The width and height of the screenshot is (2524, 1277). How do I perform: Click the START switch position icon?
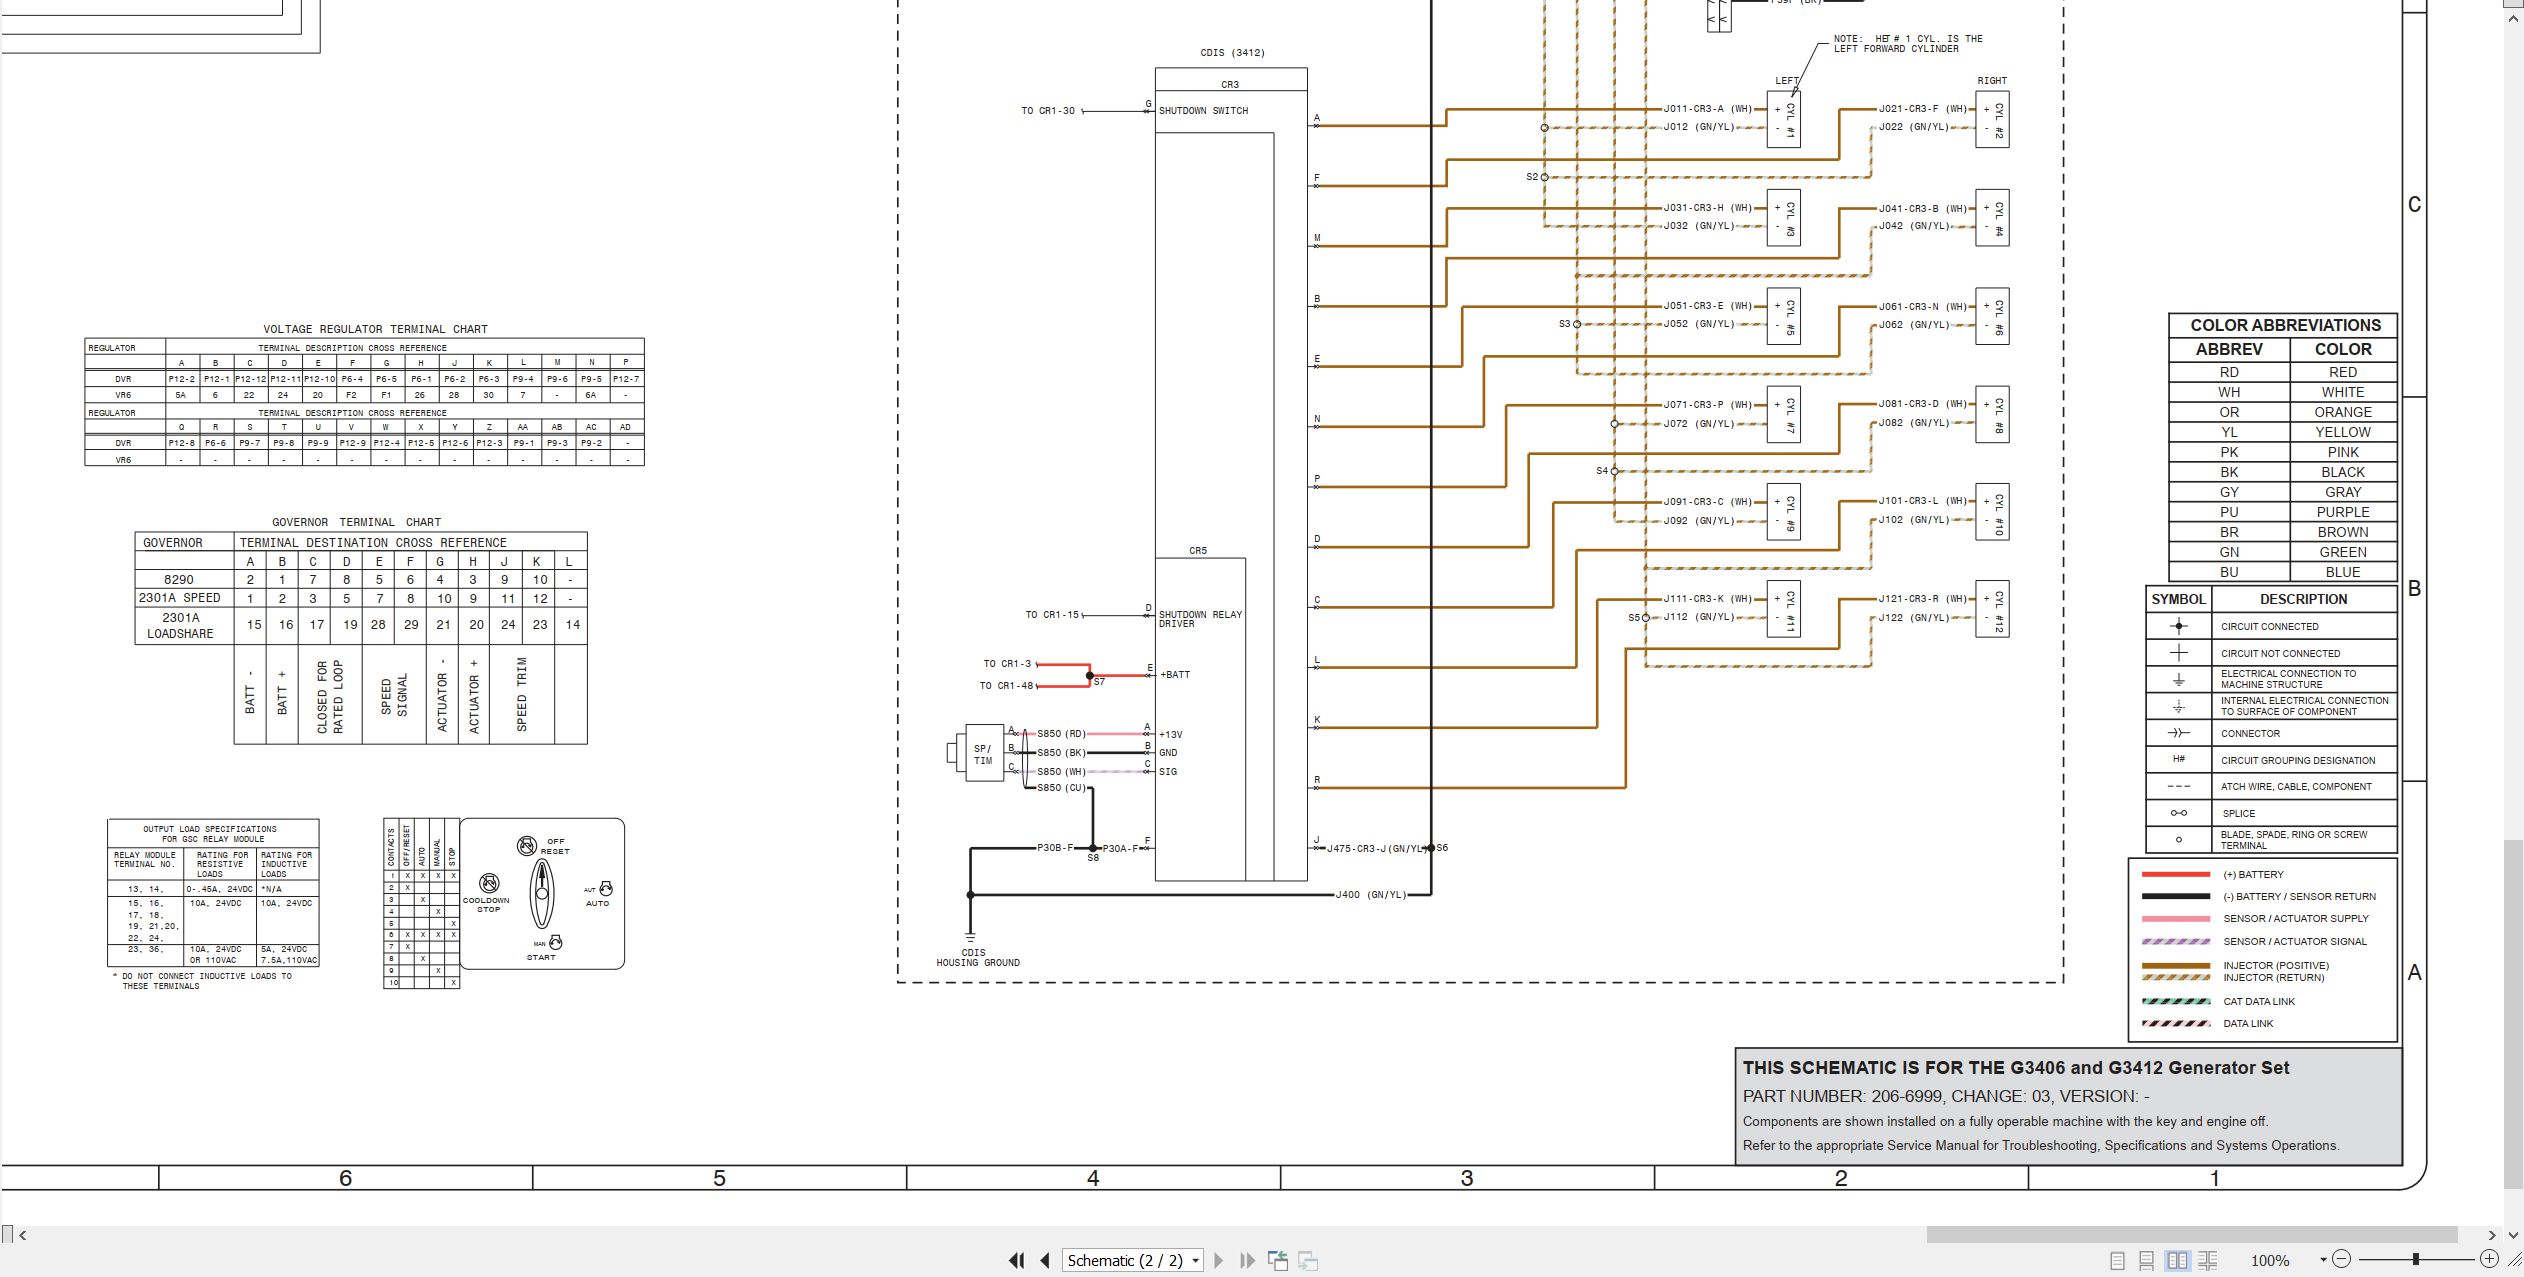coord(556,942)
